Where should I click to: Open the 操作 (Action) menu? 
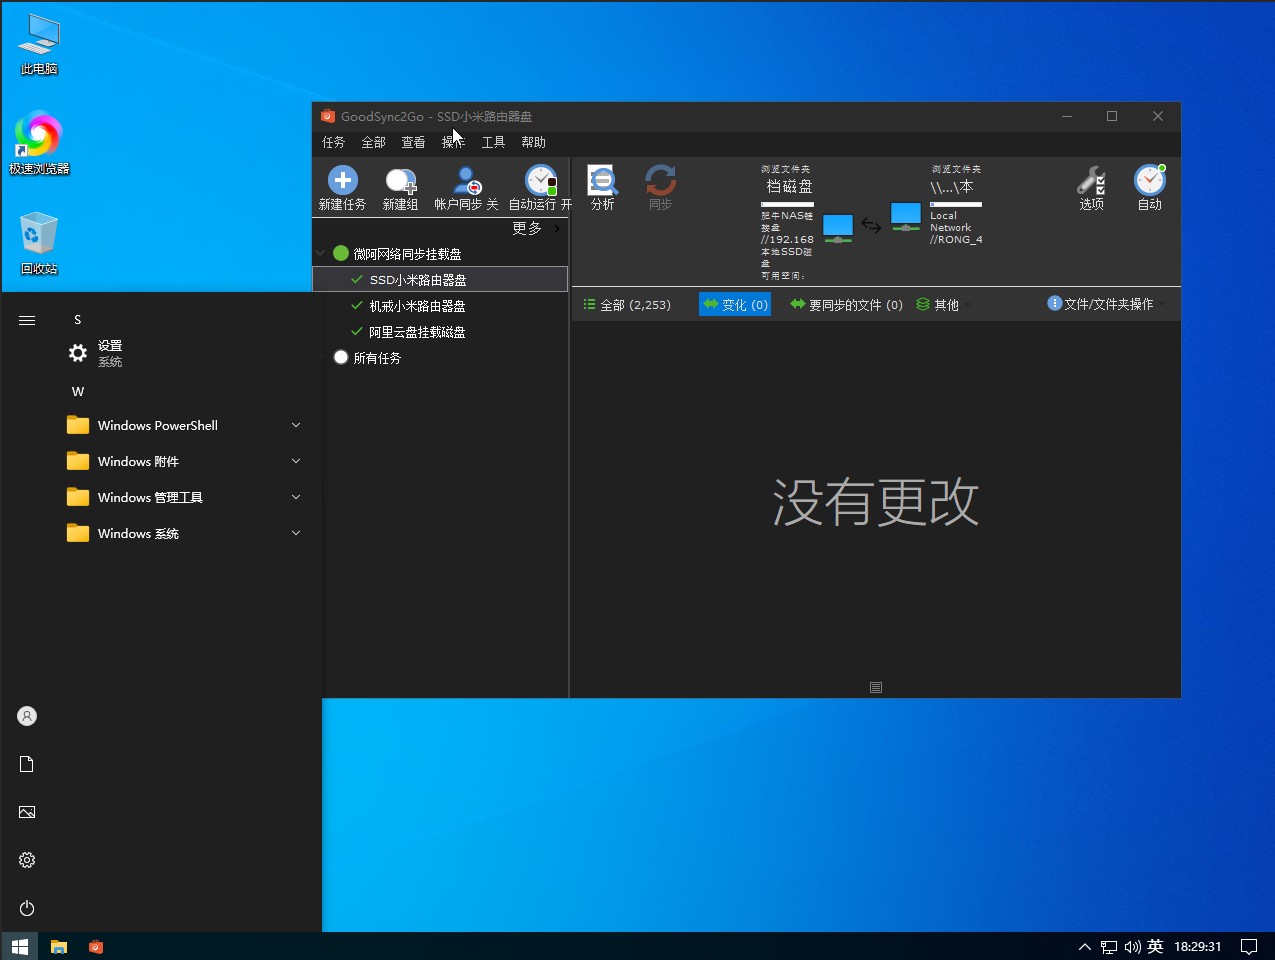(454, 143)
